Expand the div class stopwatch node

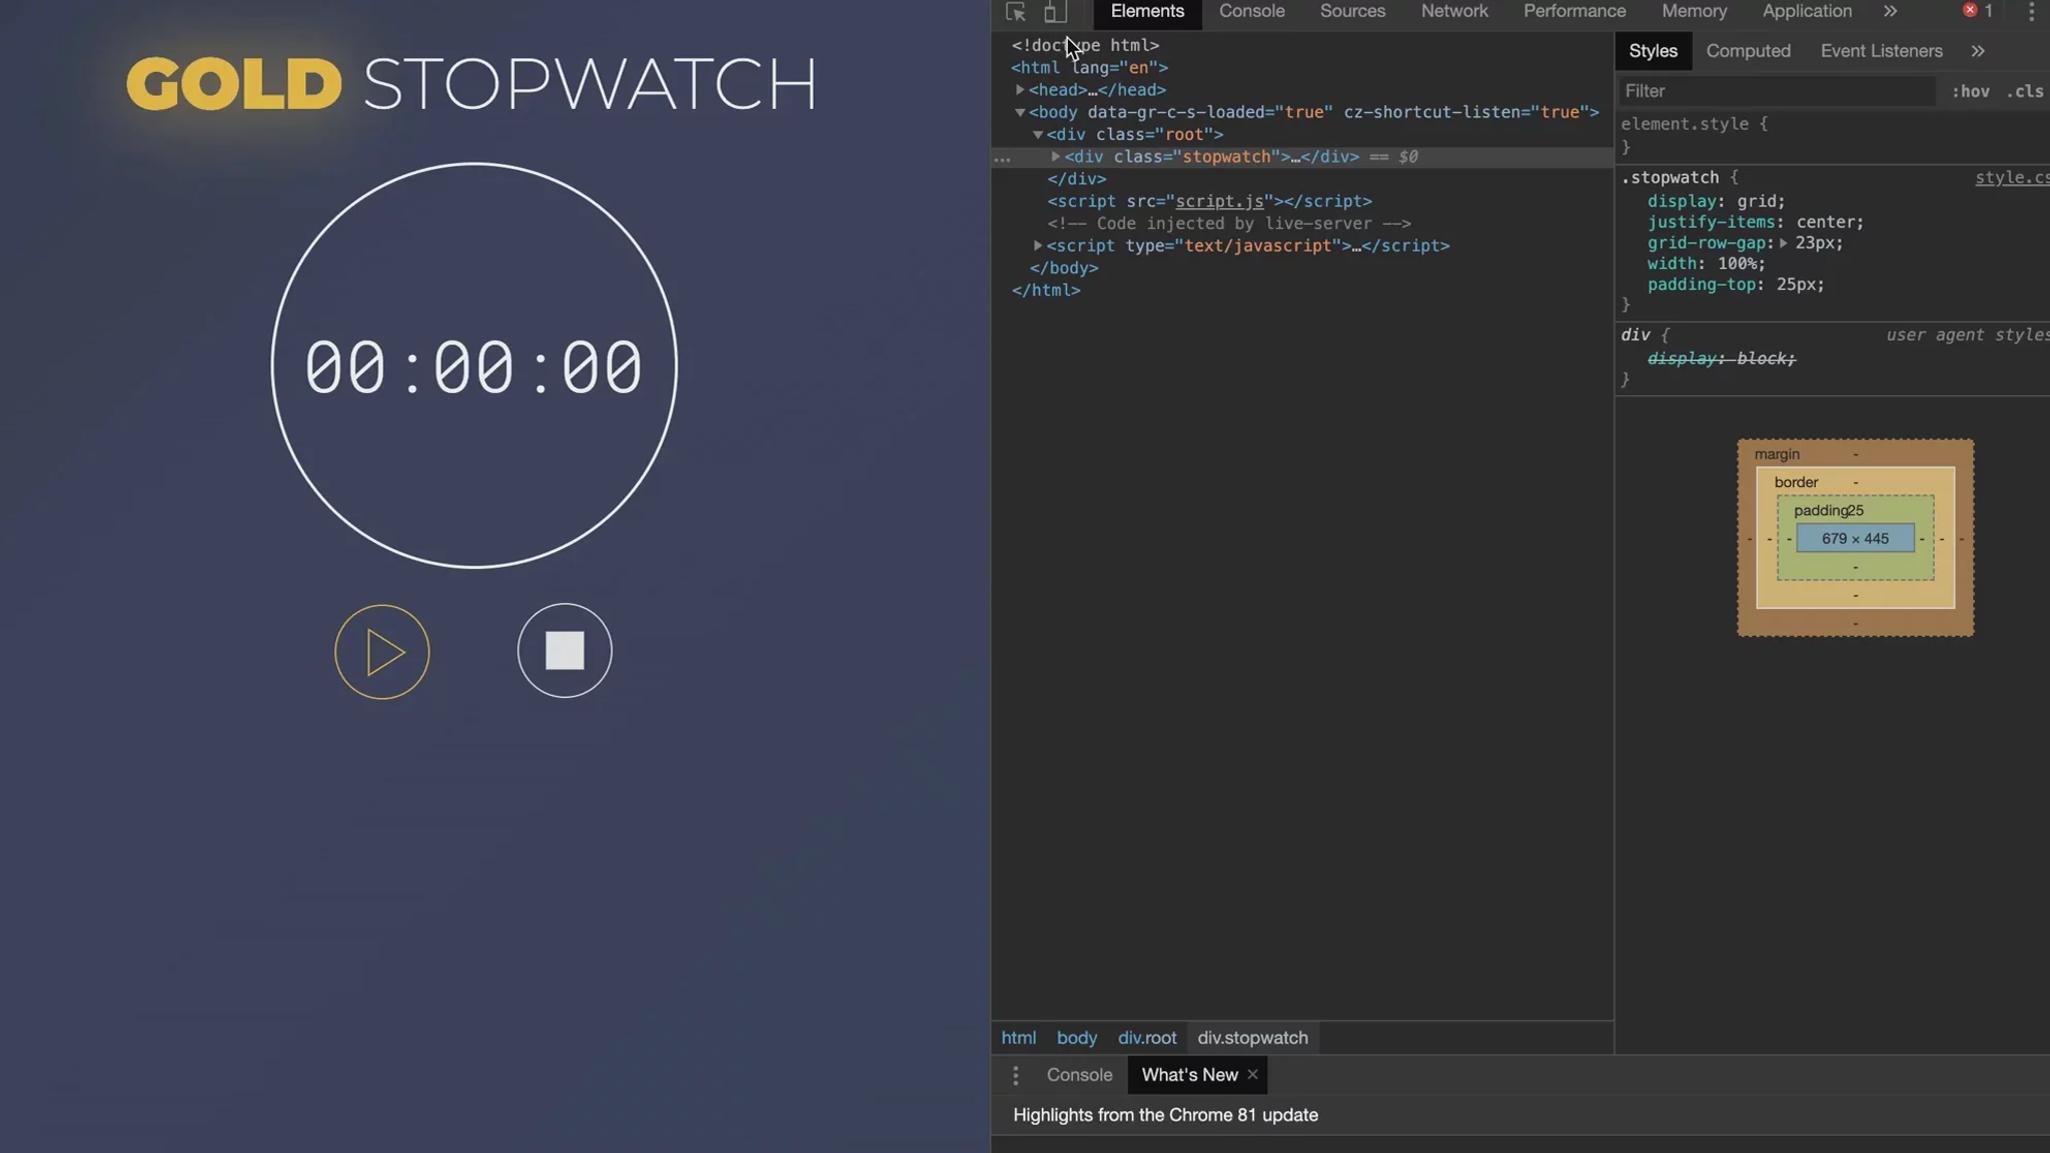coord(1055,156)
